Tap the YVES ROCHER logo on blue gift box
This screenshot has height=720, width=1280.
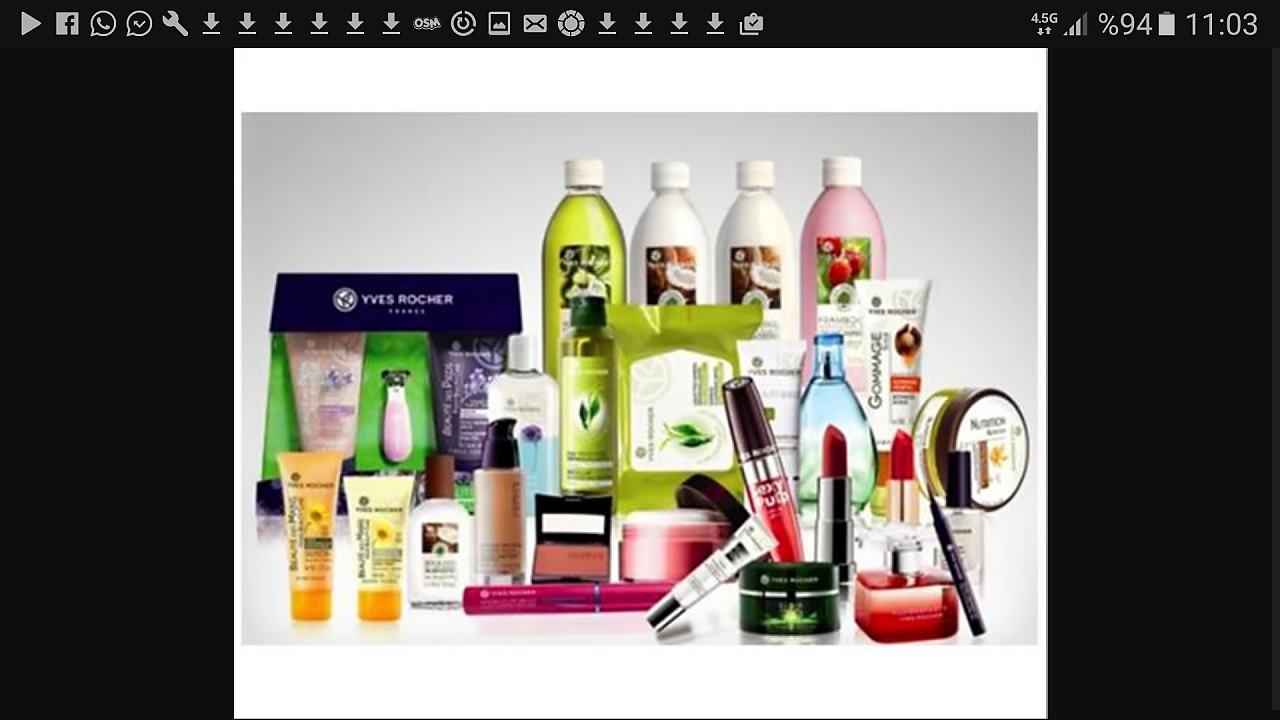pos(393,299)
